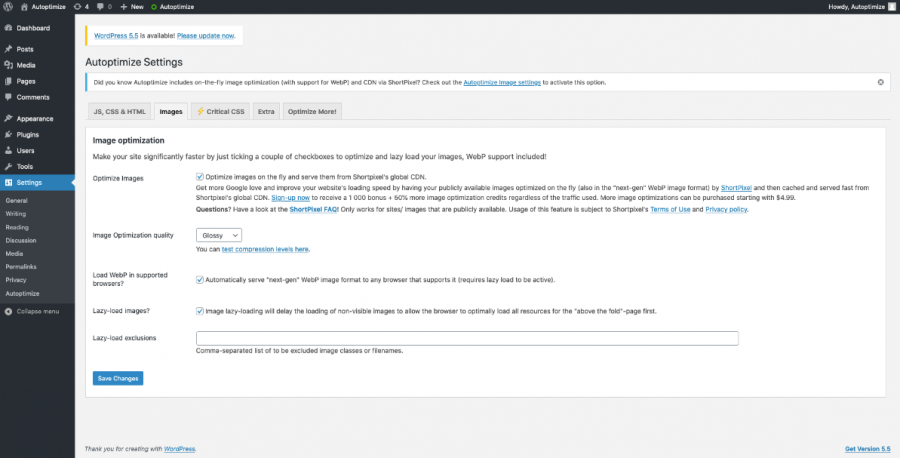Open Reading settings submenu
900x458 pixels.
point(17,227)
